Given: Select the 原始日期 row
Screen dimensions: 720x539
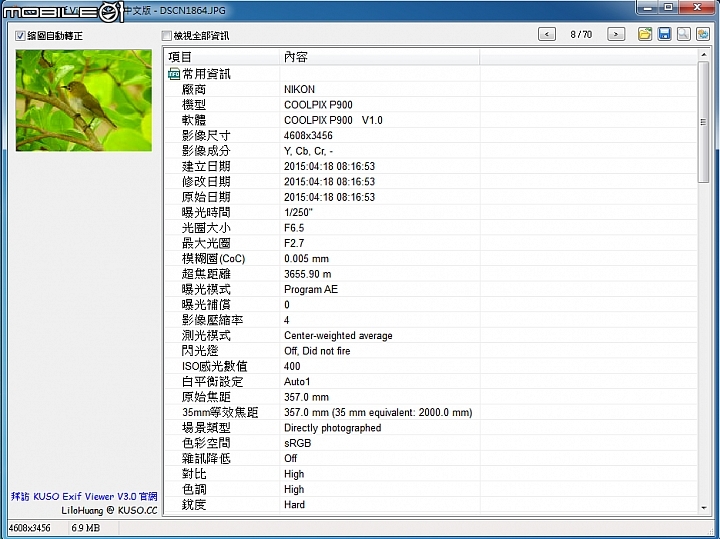Looking at the screenshot, I should click(x=431, y=197).
